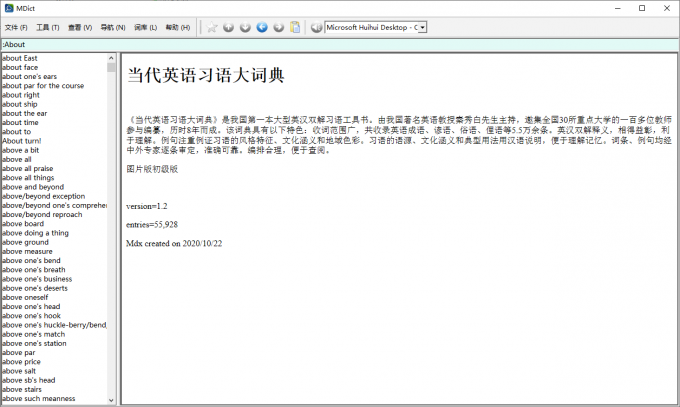
Task: Go back with the blue left arrow
Action: click(262, 27)
